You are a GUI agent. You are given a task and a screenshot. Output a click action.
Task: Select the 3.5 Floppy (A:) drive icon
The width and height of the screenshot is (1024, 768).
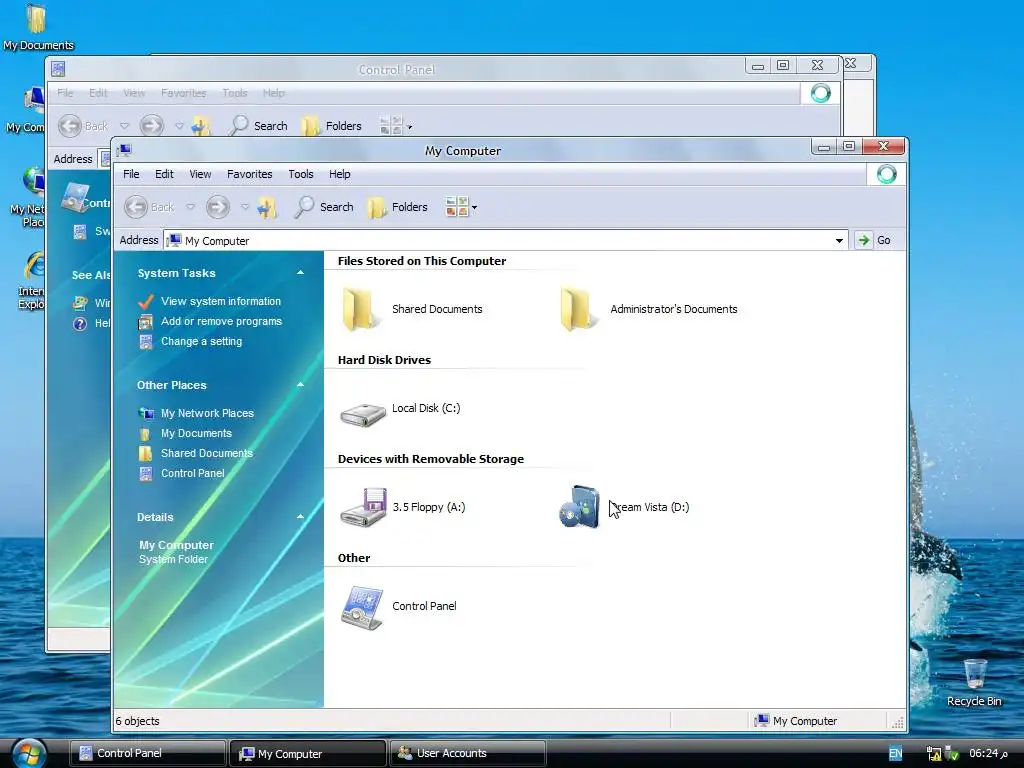click(x=363, y=507)
